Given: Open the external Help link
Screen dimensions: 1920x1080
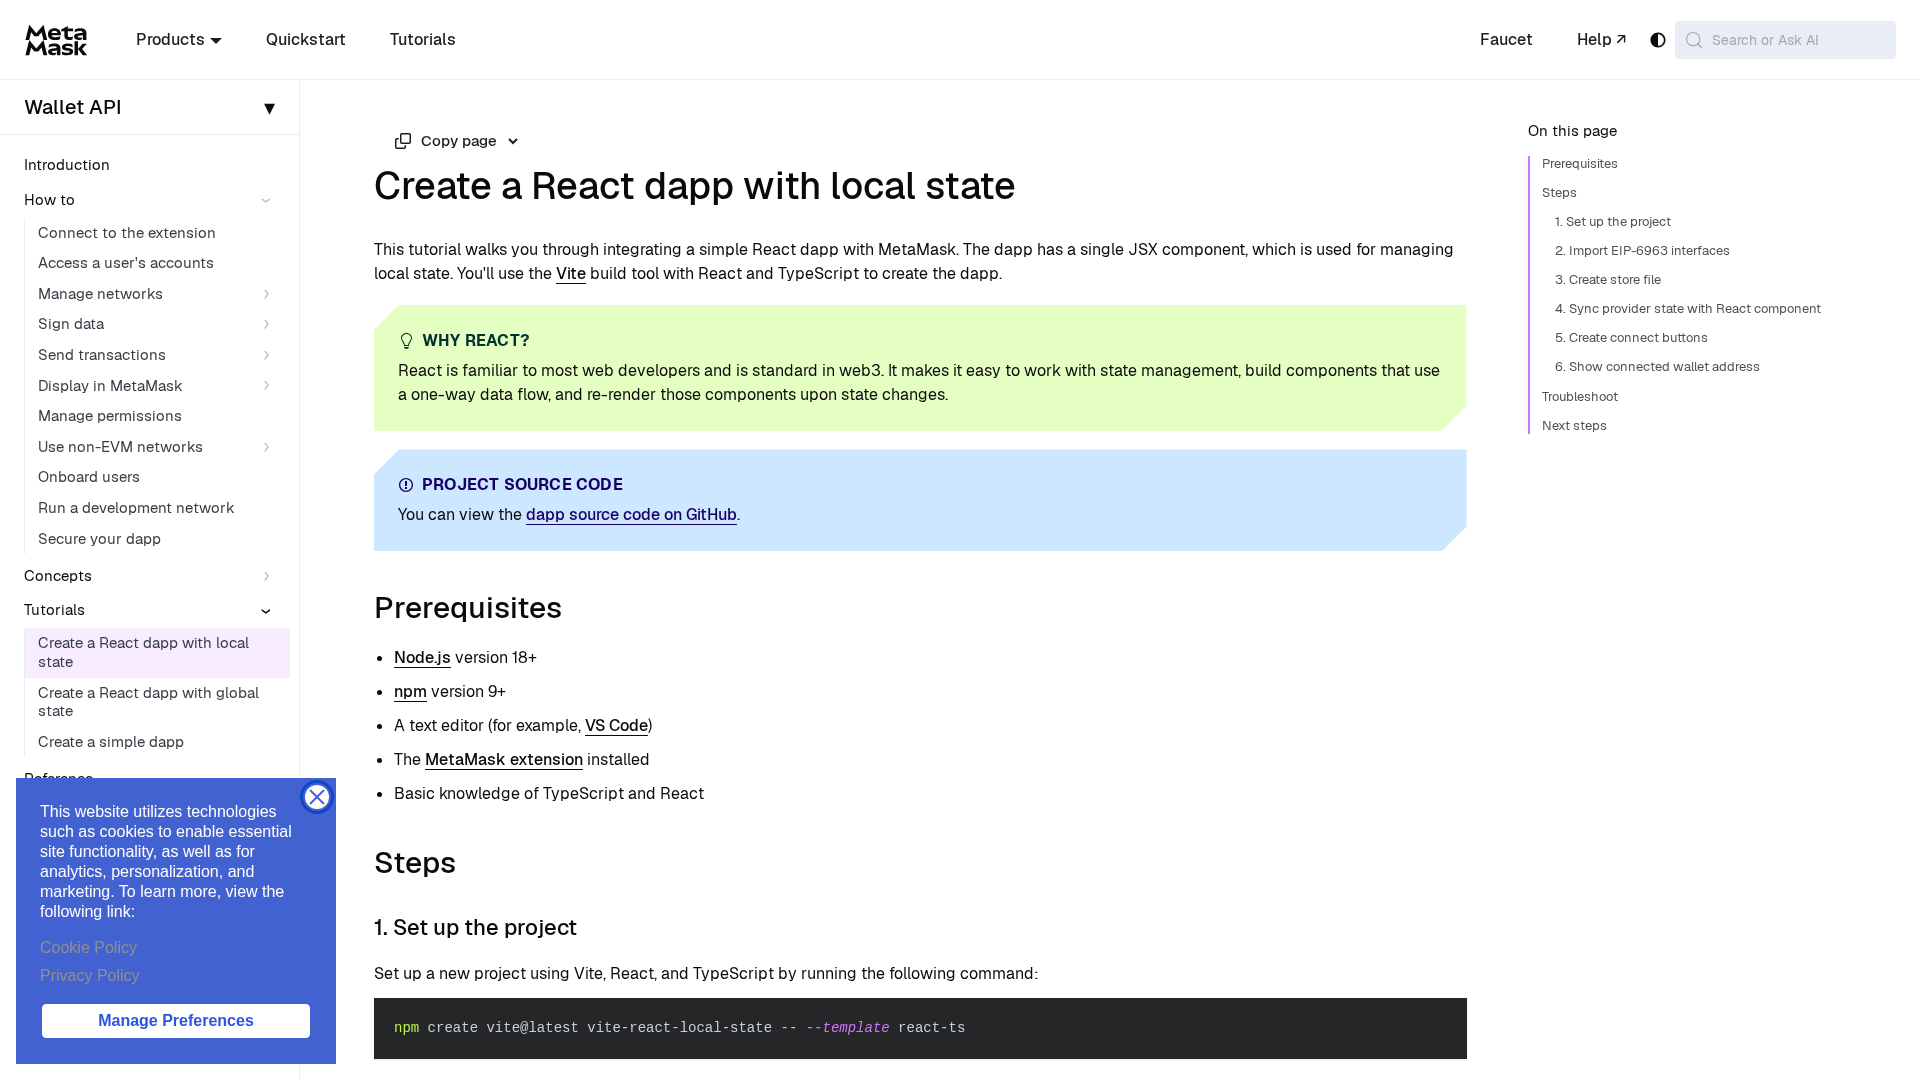Looking at the screenshot, I should point(1602,40).
